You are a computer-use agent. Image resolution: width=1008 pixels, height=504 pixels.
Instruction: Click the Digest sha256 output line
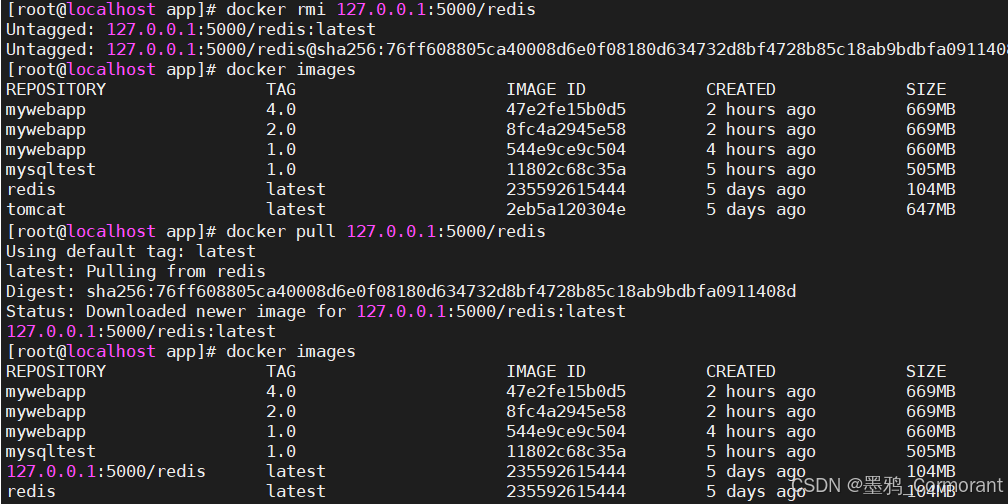point(401,291)
